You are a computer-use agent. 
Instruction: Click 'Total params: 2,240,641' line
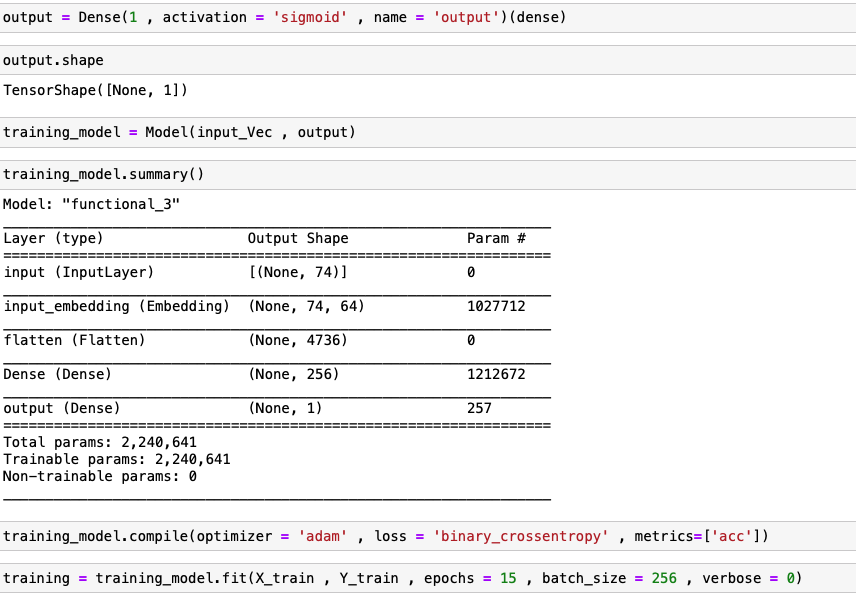tap(100, 442)
